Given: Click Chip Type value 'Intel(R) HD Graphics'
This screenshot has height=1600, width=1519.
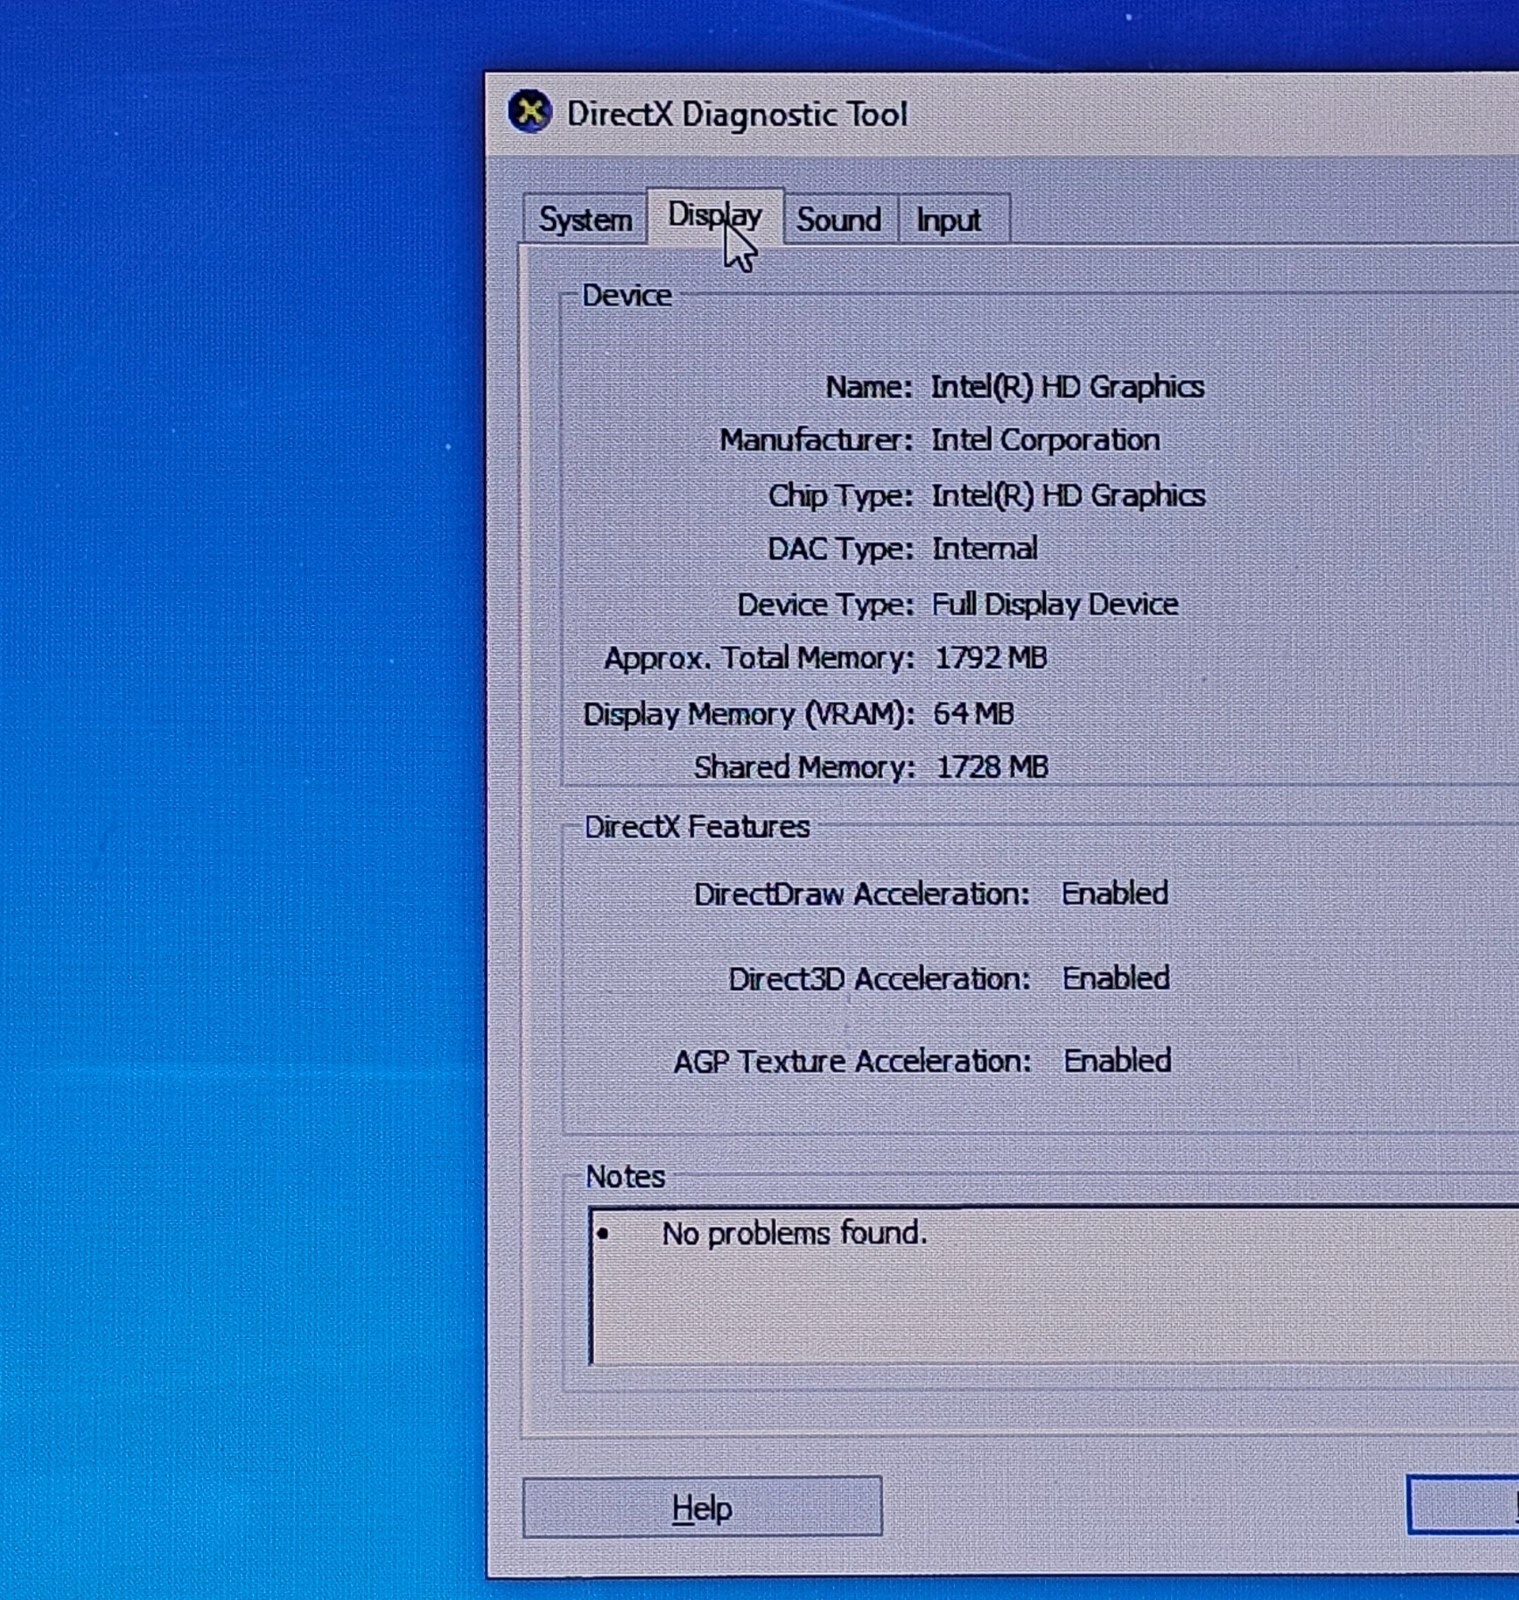Looking at the screenshot, I should click(x=1068, y=495).
